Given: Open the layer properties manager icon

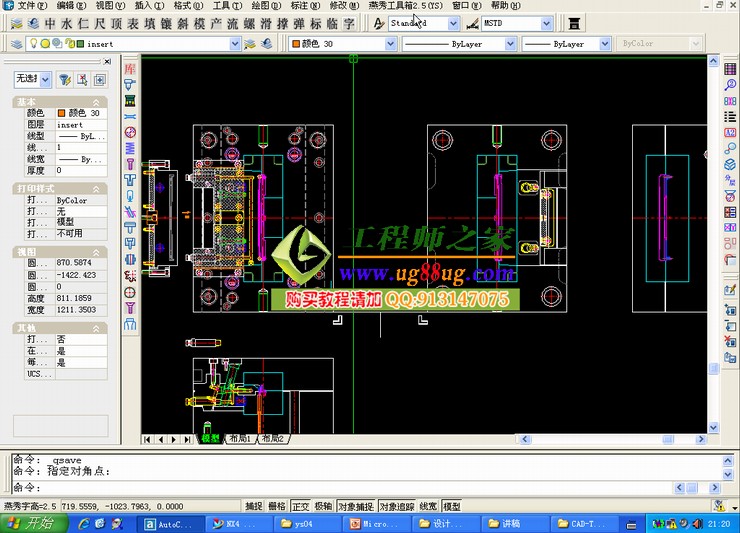Looking at the screenshot, I should point(15,44).
